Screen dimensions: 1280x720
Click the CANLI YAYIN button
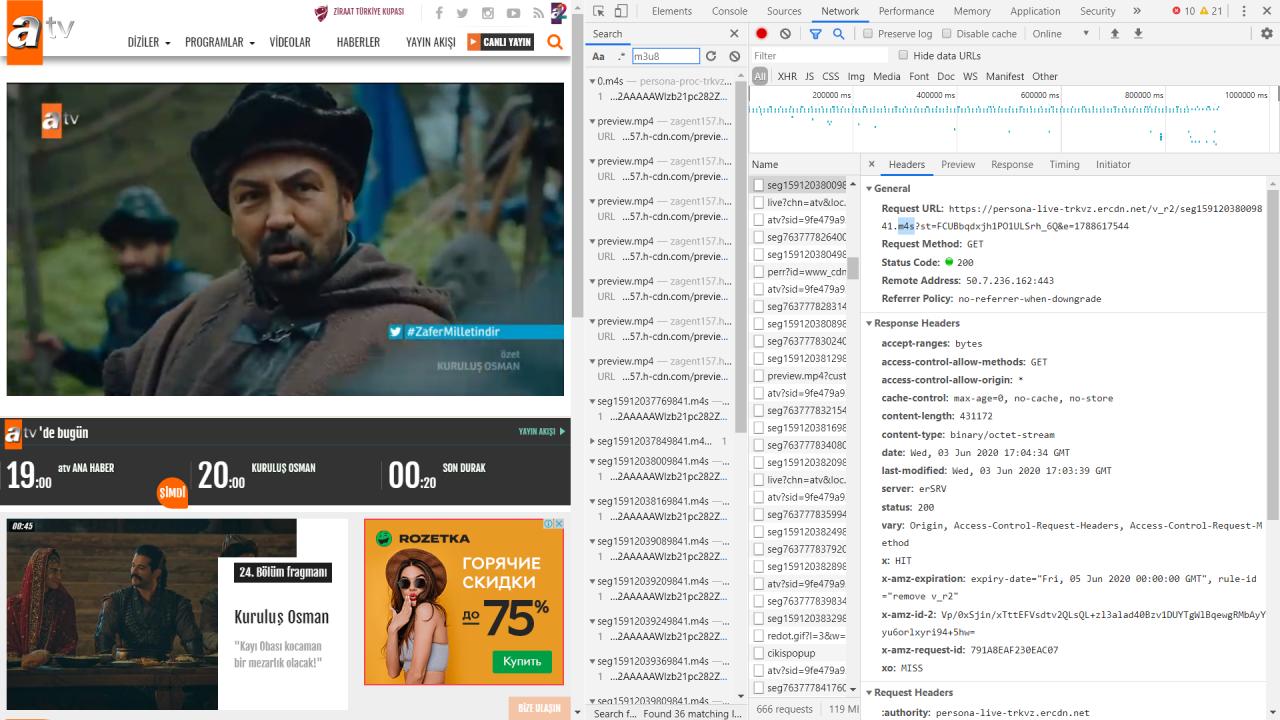pos(500,42)
